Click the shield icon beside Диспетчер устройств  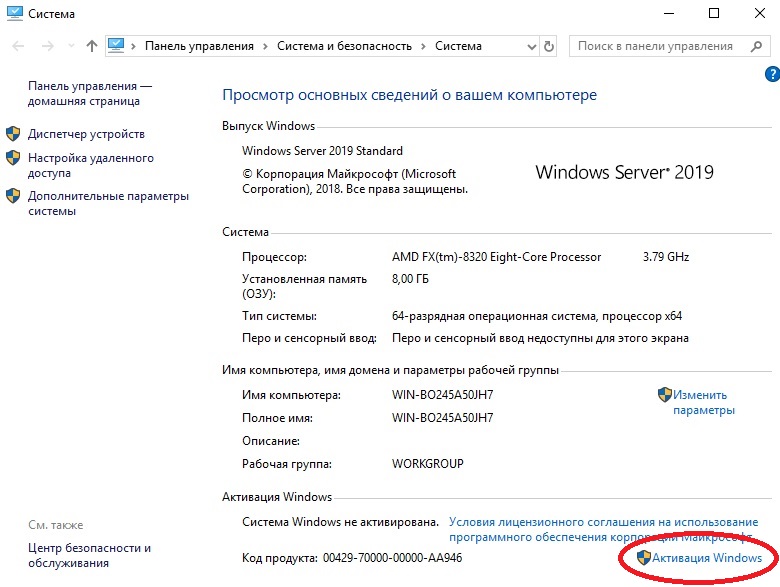click(14, 134)
